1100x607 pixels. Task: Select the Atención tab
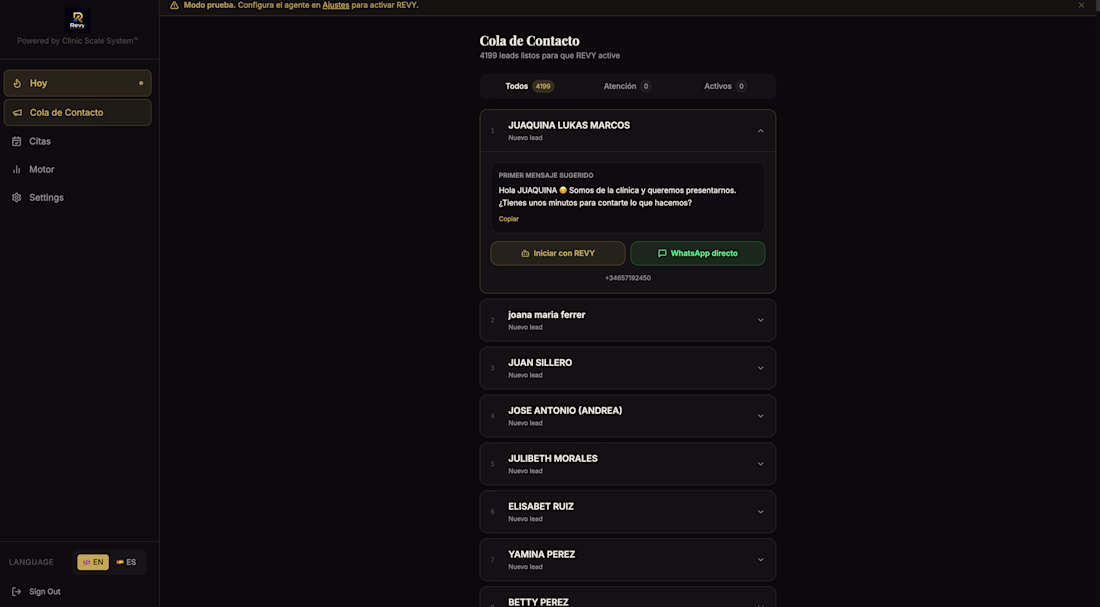click(627, 86)
